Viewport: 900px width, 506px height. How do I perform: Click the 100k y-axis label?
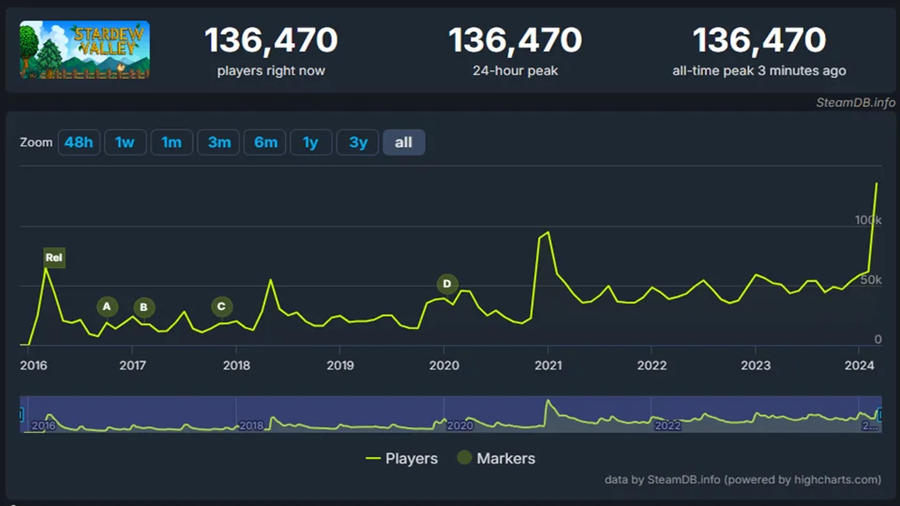point(868,220)
